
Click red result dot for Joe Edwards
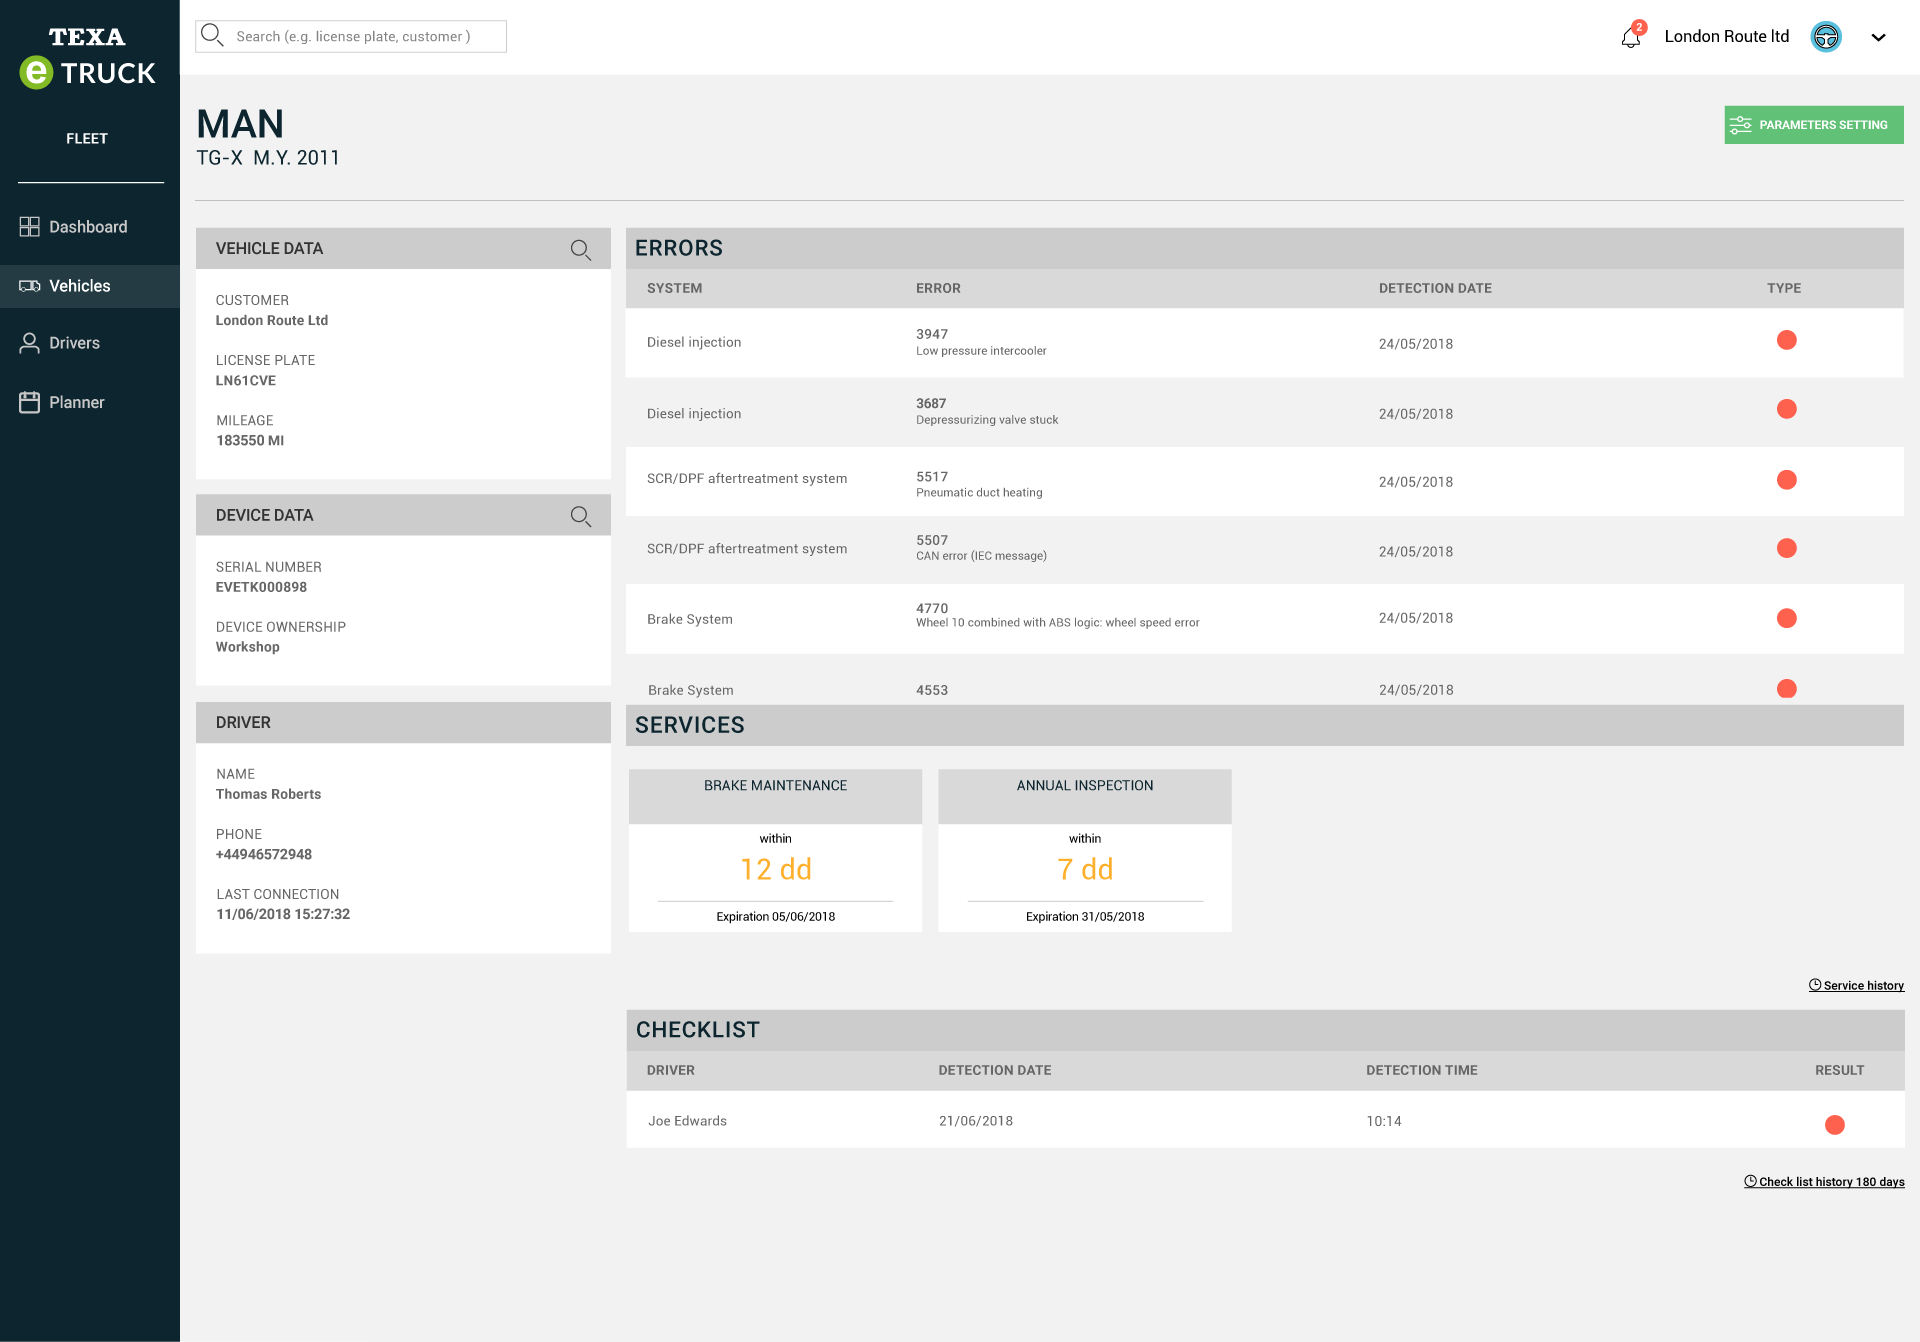(x=1835, y=1125)
